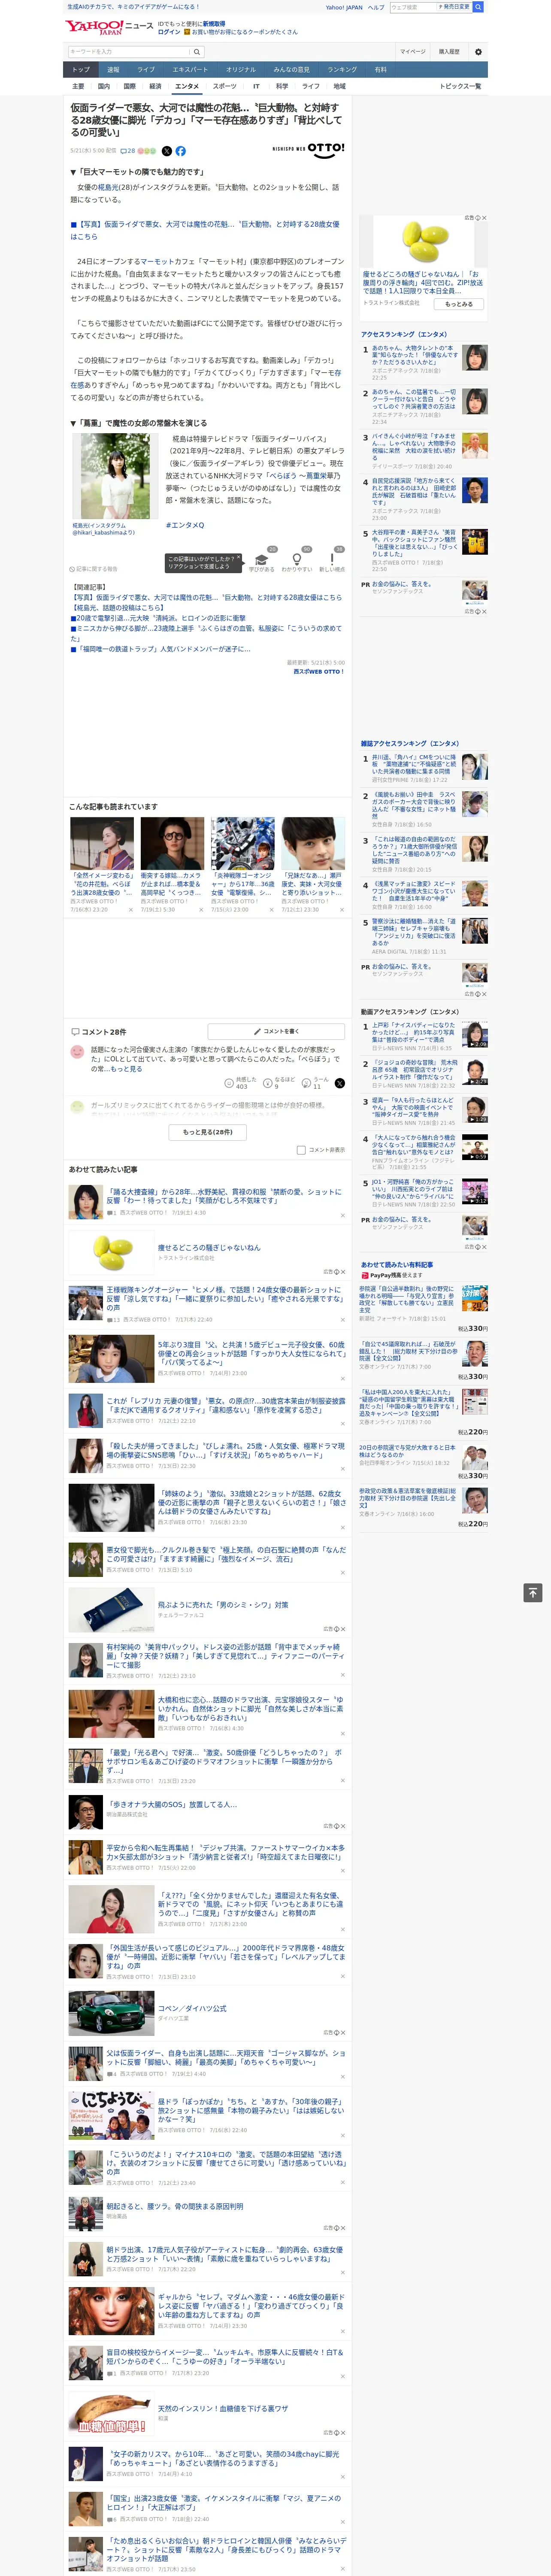Dismiss the recommended article about 水野美紀
Viewport: 551px width, 2576px height.
(x=343, y=1215)
